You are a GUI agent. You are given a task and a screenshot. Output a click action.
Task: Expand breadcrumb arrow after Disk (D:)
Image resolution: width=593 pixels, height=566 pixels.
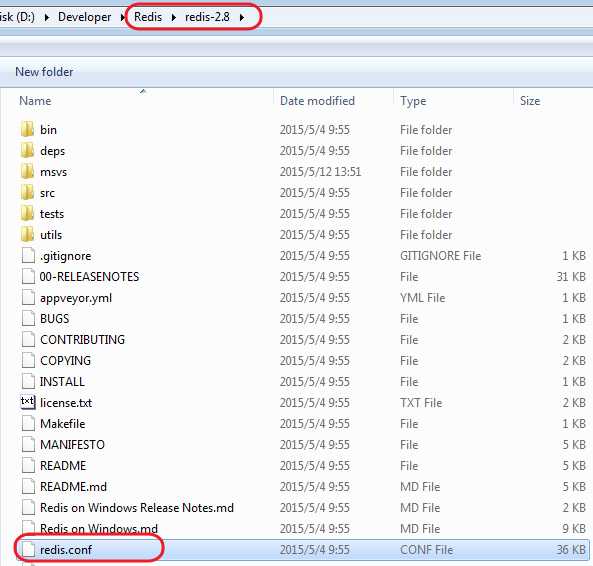47,17
